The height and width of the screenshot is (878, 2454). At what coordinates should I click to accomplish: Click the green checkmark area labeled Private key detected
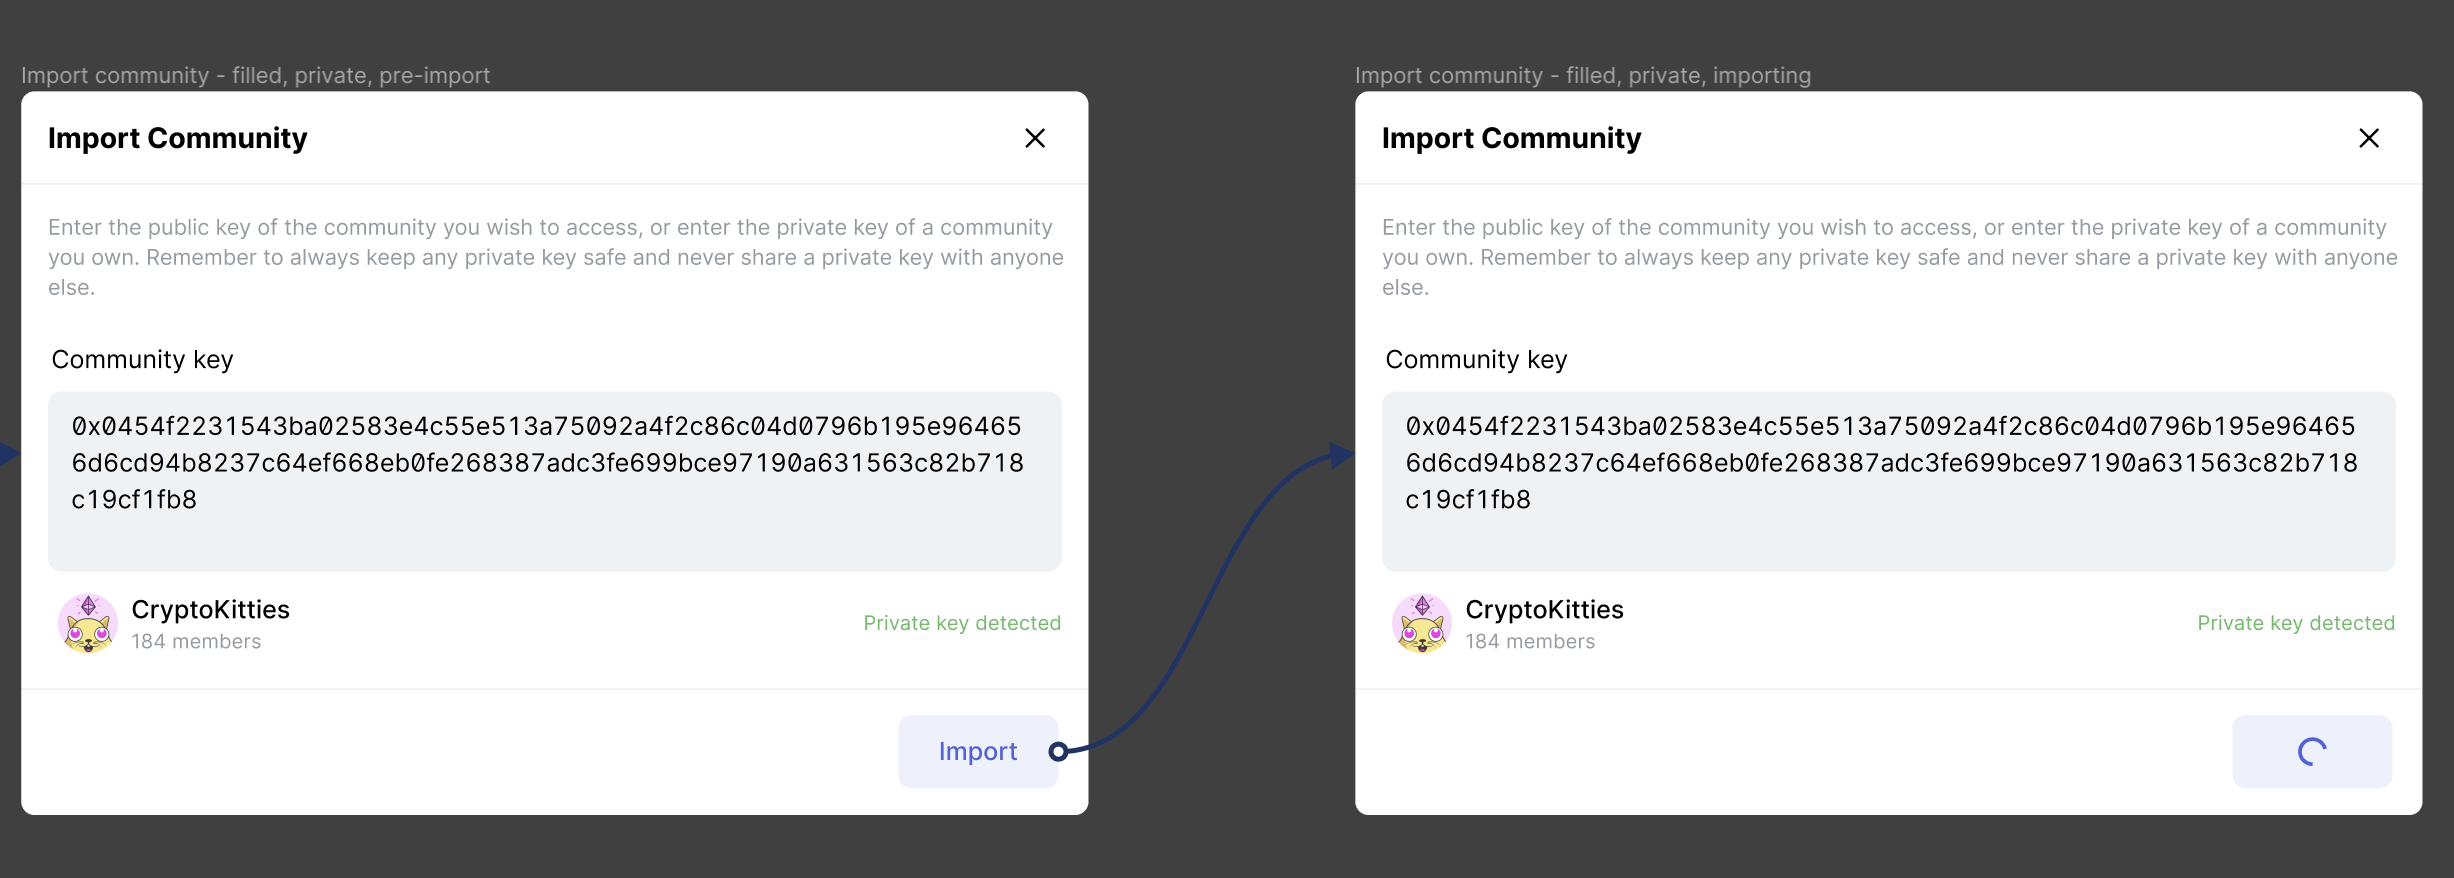(961, 622)
